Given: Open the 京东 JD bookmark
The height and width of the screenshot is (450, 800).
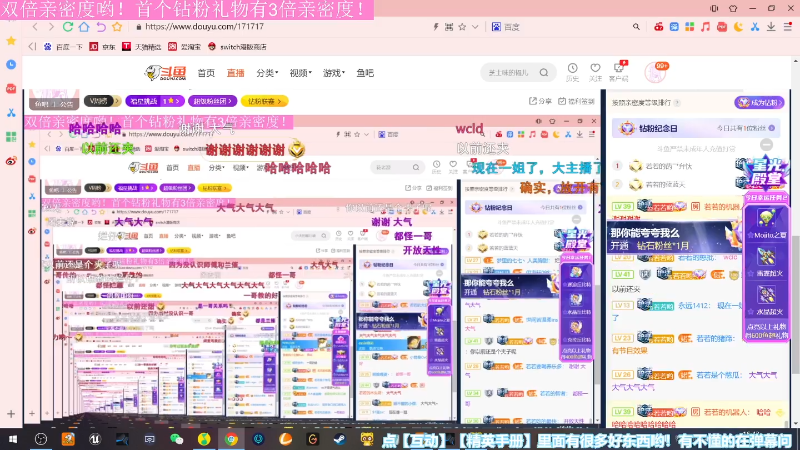Looking at the screenshot, I should 103,46.
